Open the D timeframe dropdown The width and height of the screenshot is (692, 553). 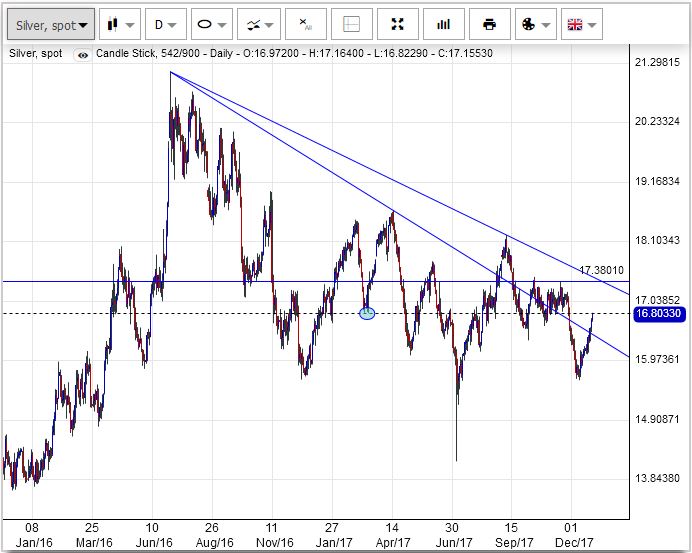(x=165, y=25)
